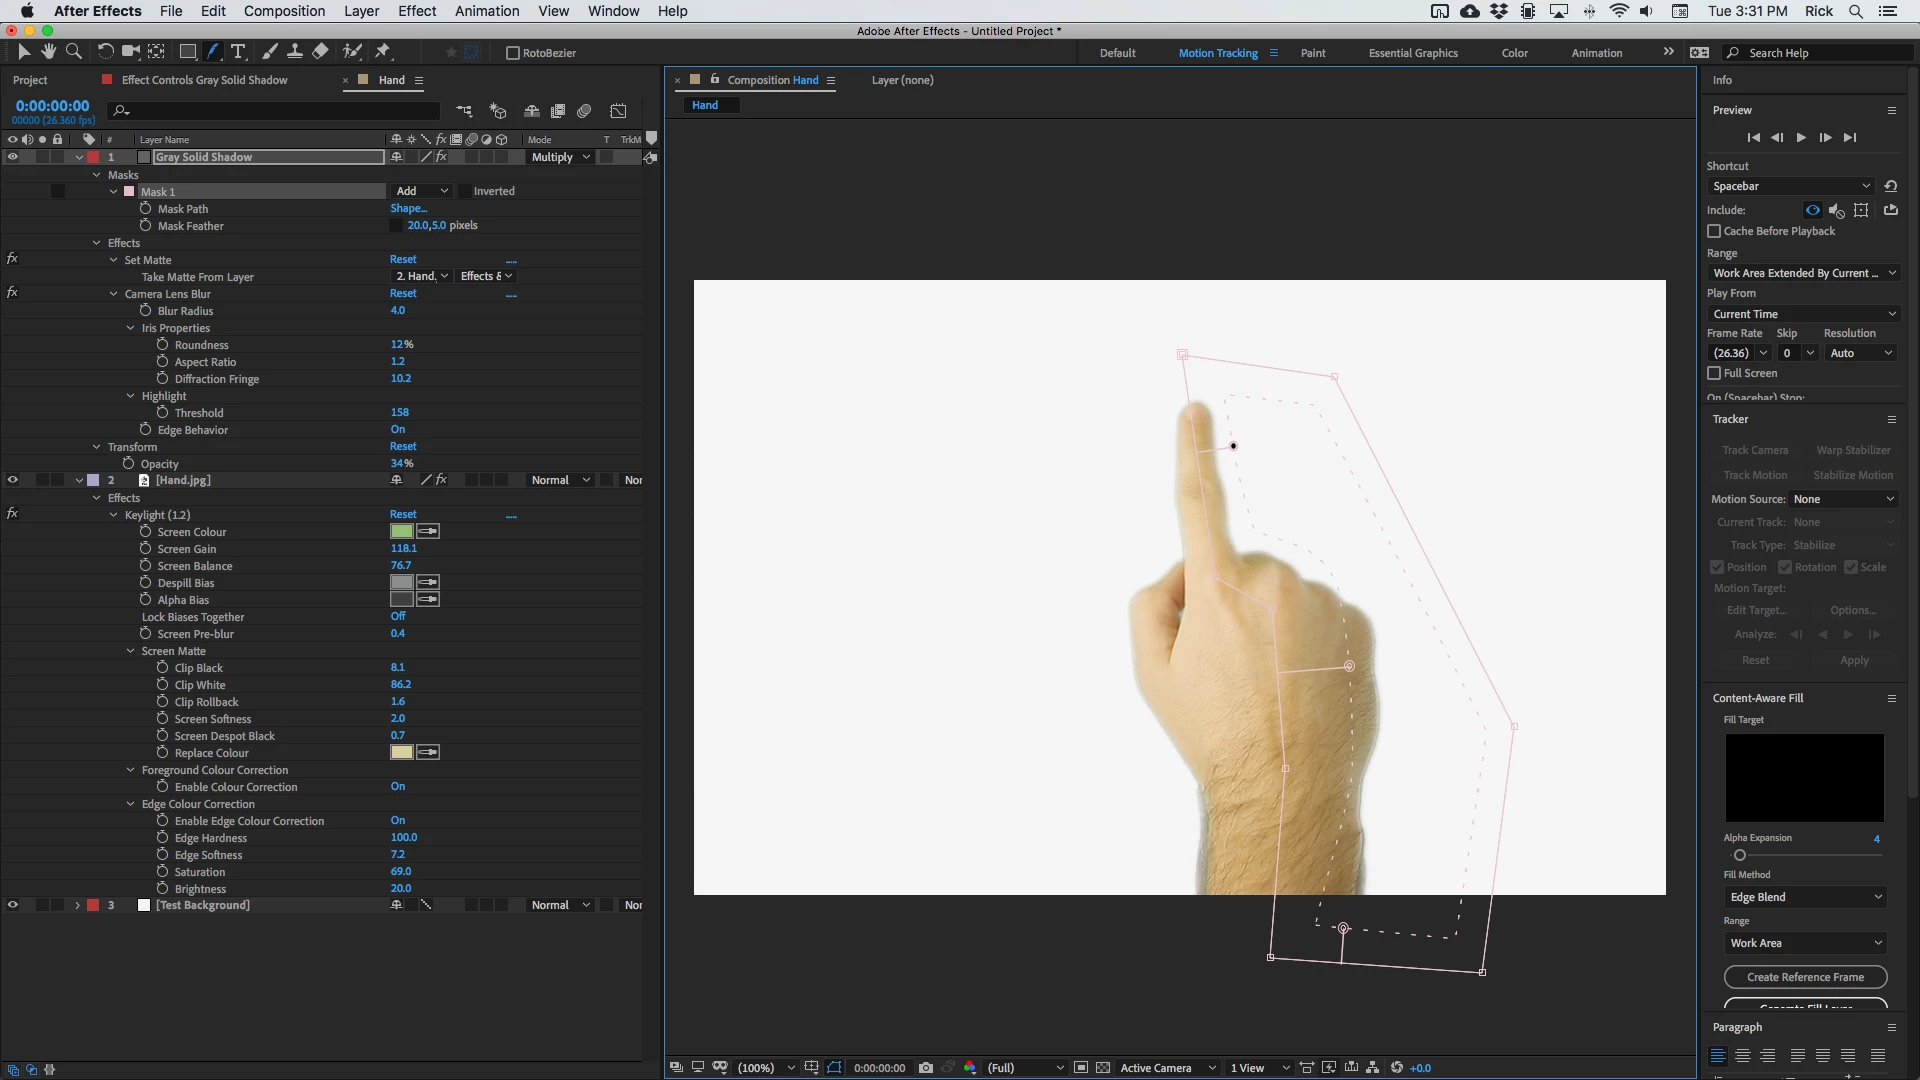The width and height of the screenshot is (1920, 1080).
Task: Hide the Gray Solid Shadow layer
Action: tap(13, 157)
